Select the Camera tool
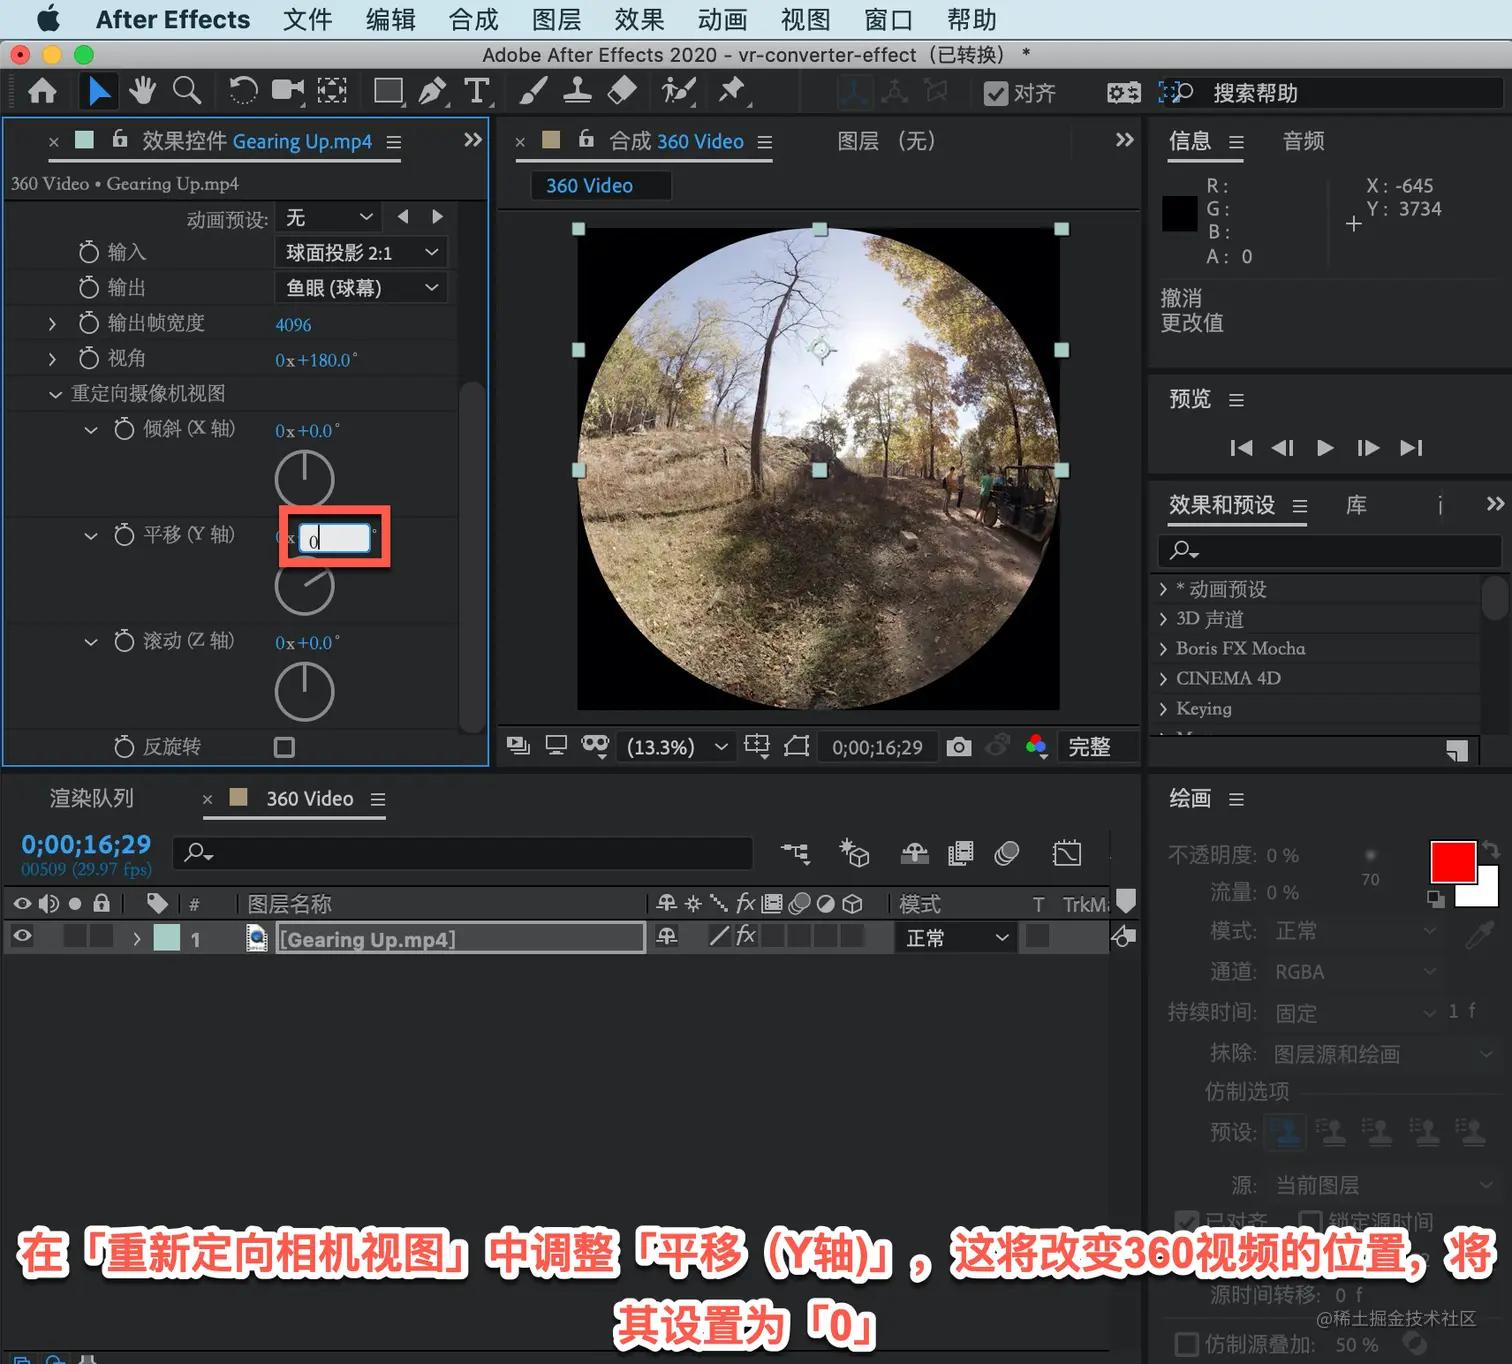The width and height of the screenshot is (1512, 1364). pos(288,91)
